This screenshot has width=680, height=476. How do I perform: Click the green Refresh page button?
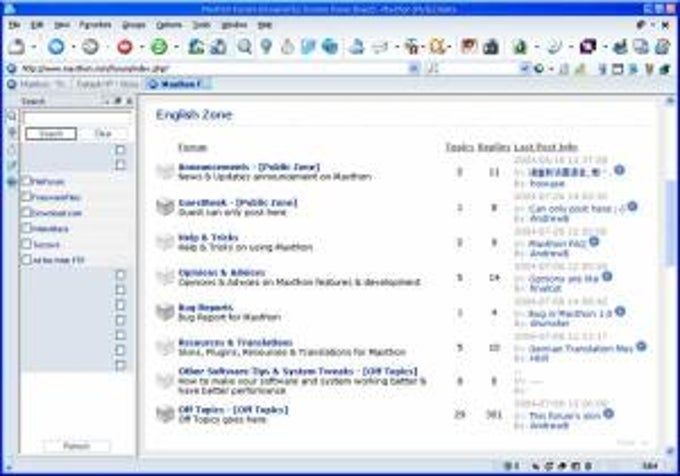159,46
